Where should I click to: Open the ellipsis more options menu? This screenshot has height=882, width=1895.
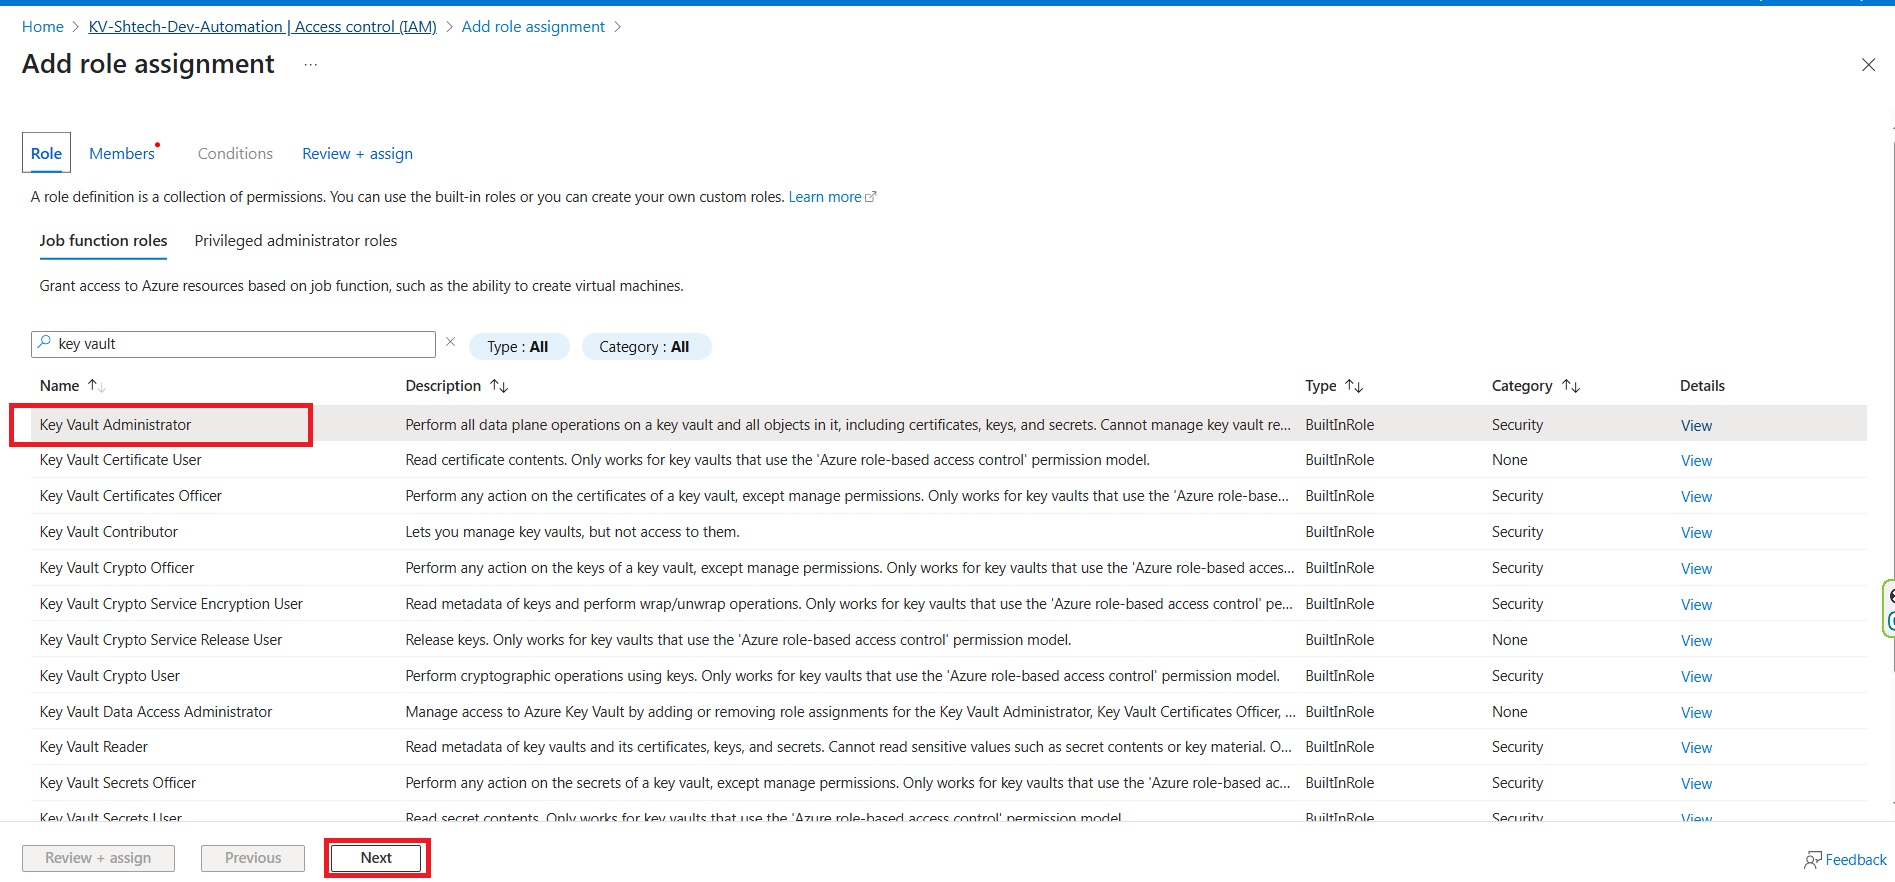[x=311, y=65]
